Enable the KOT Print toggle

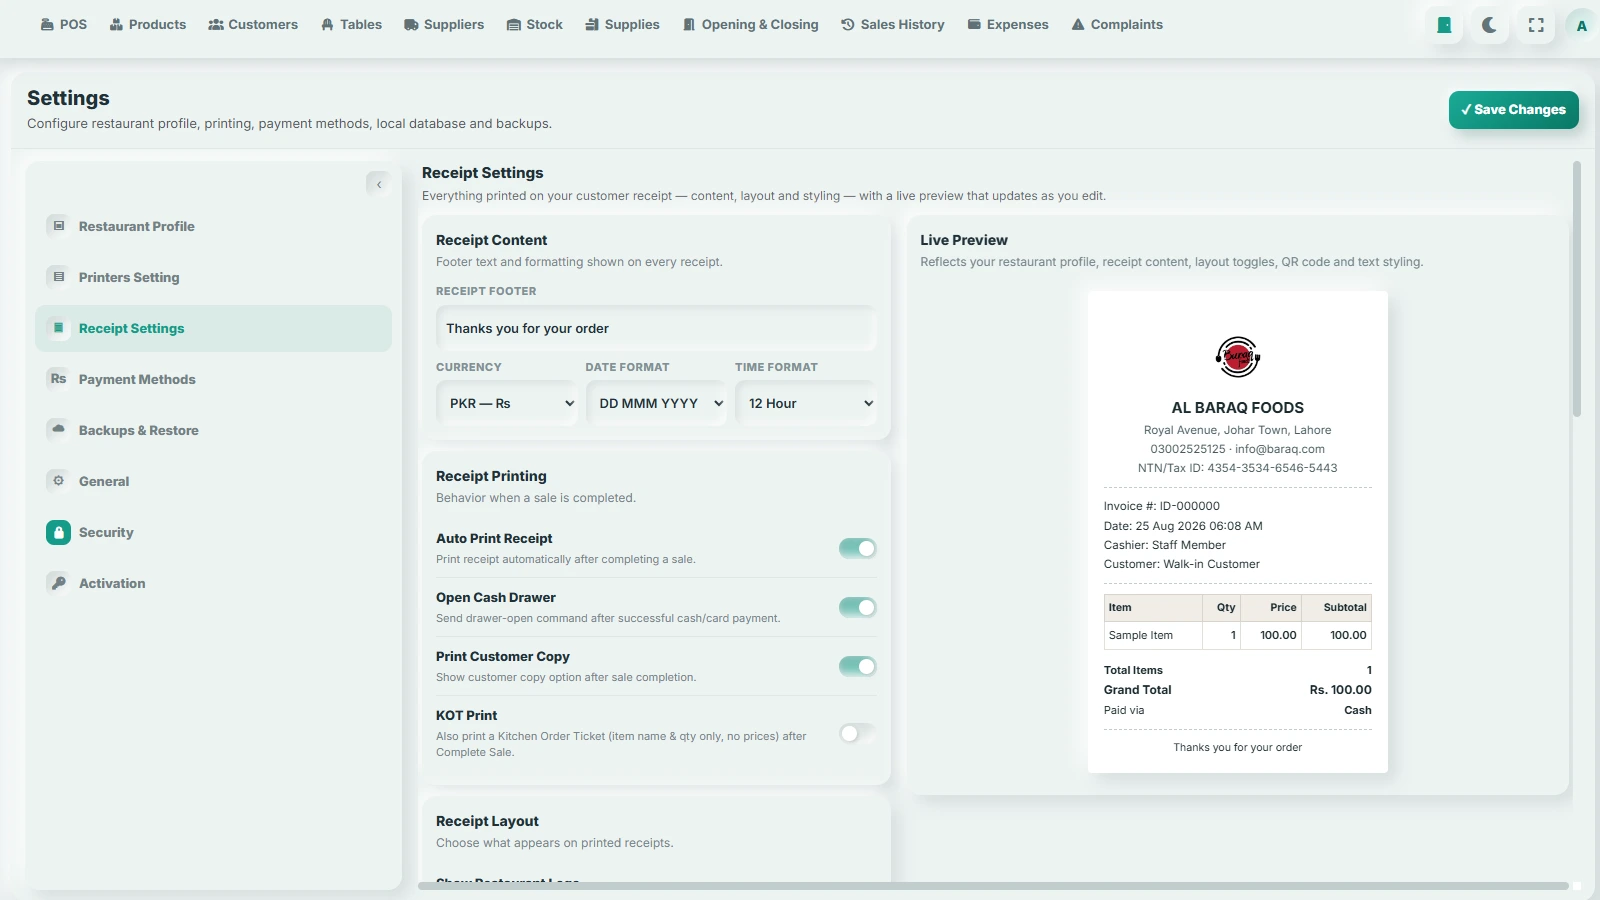click(857, 733)
